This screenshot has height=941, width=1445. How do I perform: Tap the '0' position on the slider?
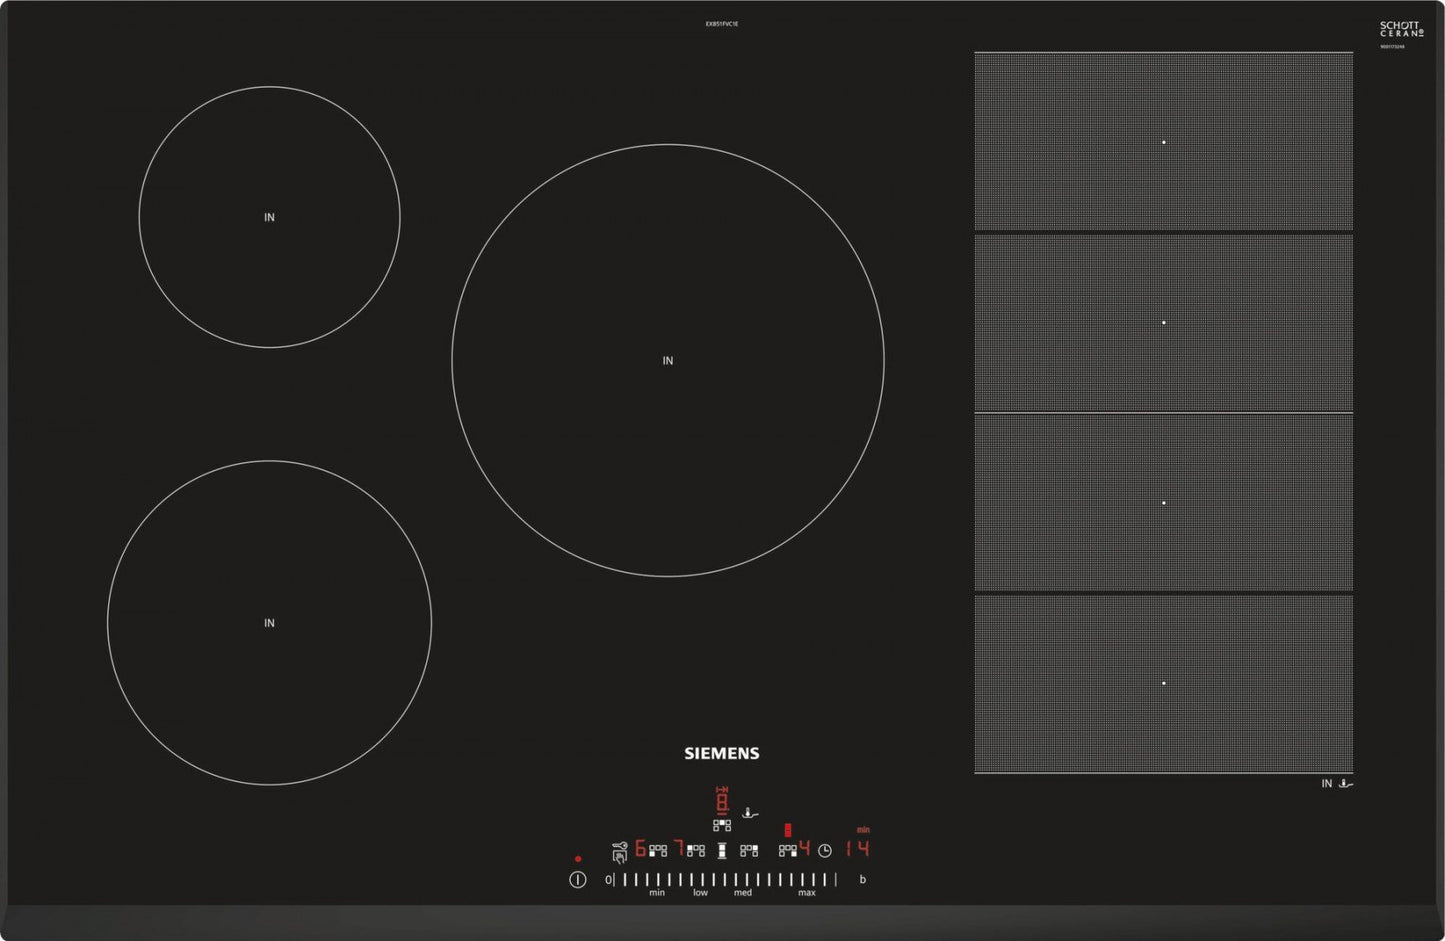coord(609,880)
